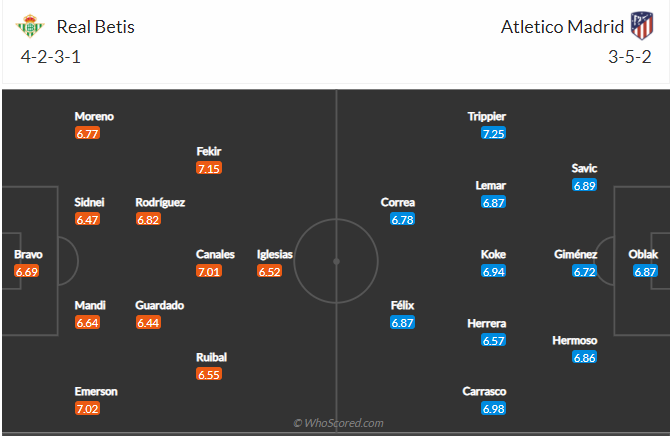The image size is (670, 436).
Task: Select Moreno at left back
Action: click(94, 116)
